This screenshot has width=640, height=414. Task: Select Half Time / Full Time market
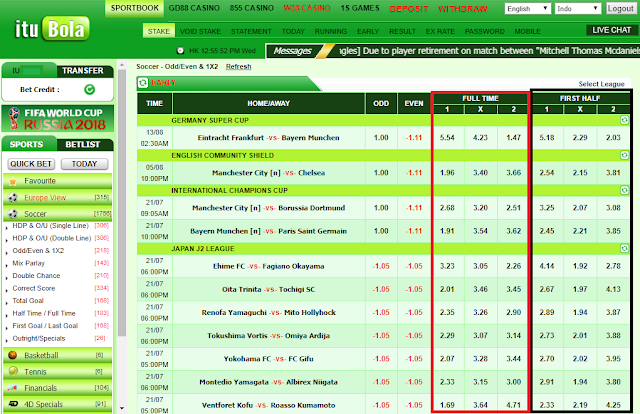(44, 313)
